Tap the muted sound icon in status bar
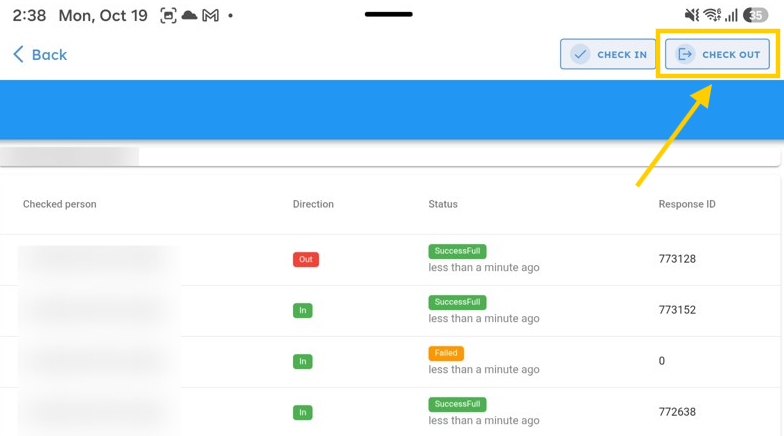The width and height of the screenshot is (784, 436). 692,16
